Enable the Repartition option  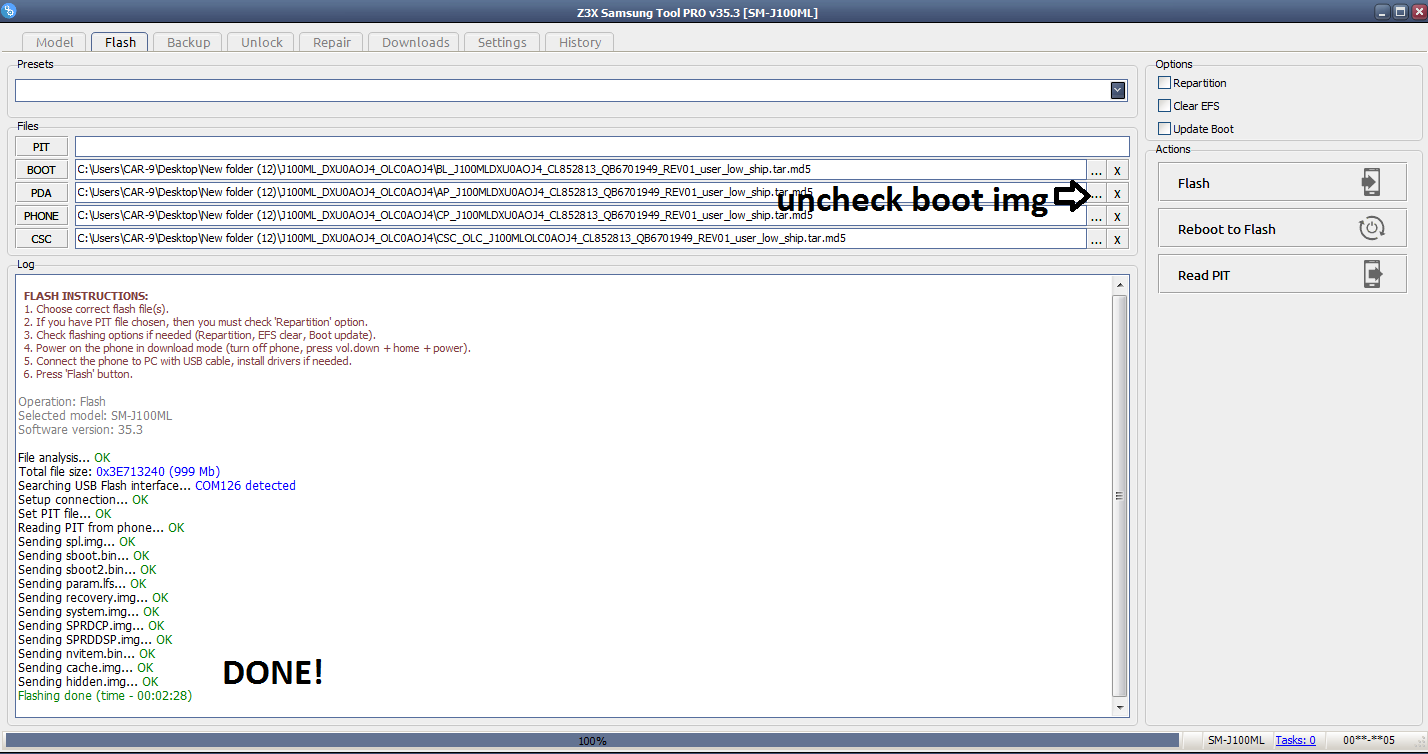(x=1164, y=83)
